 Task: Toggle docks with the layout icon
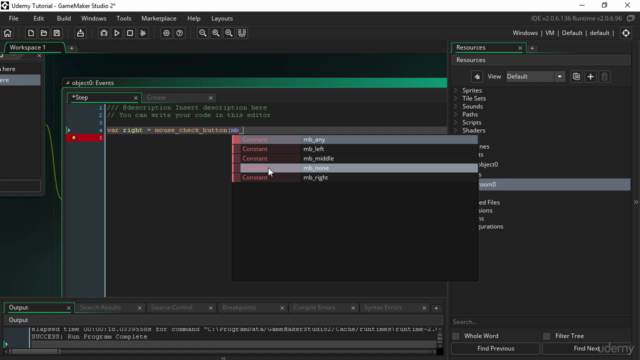coord(242,33)
